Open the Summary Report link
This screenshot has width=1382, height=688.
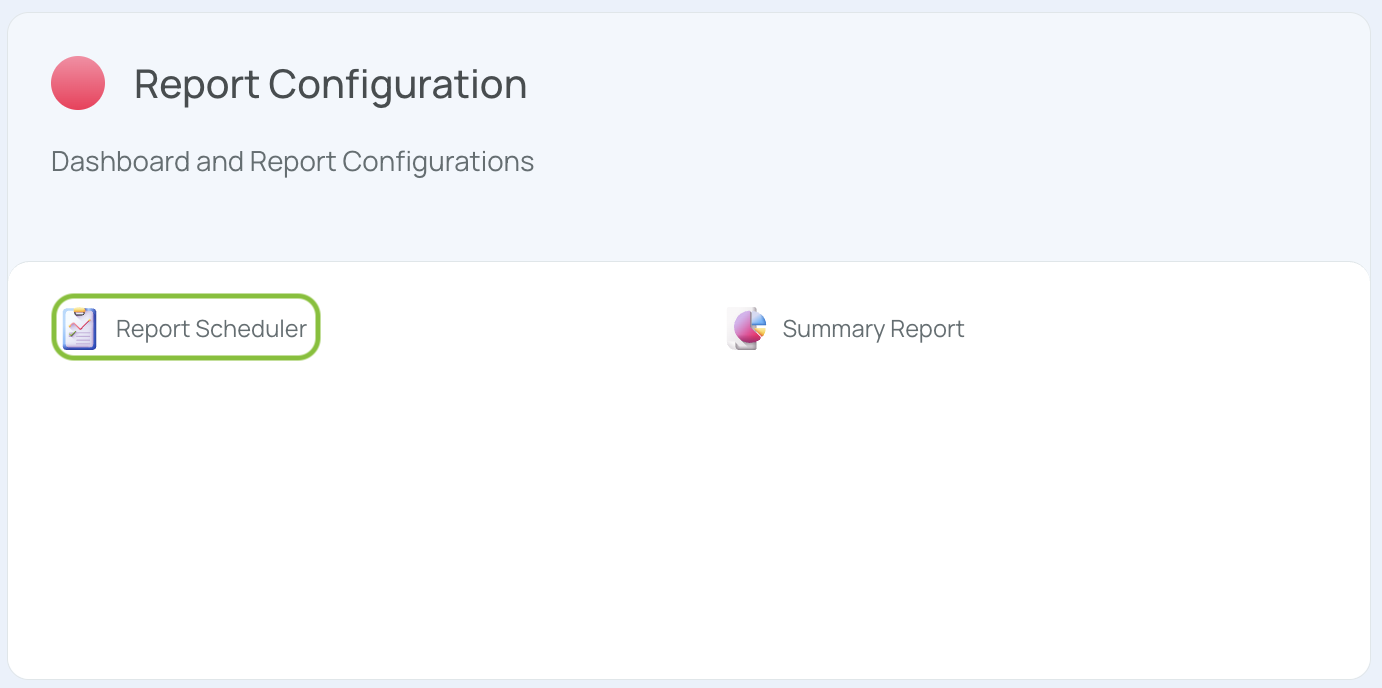click(x=845, y=328)
